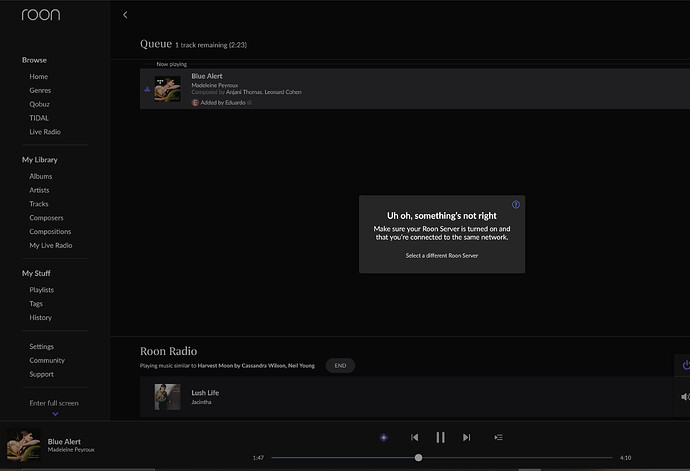Click Madeleine Peyroux artist in queue row
The image size is (690, 471).
tap(214, 85)
